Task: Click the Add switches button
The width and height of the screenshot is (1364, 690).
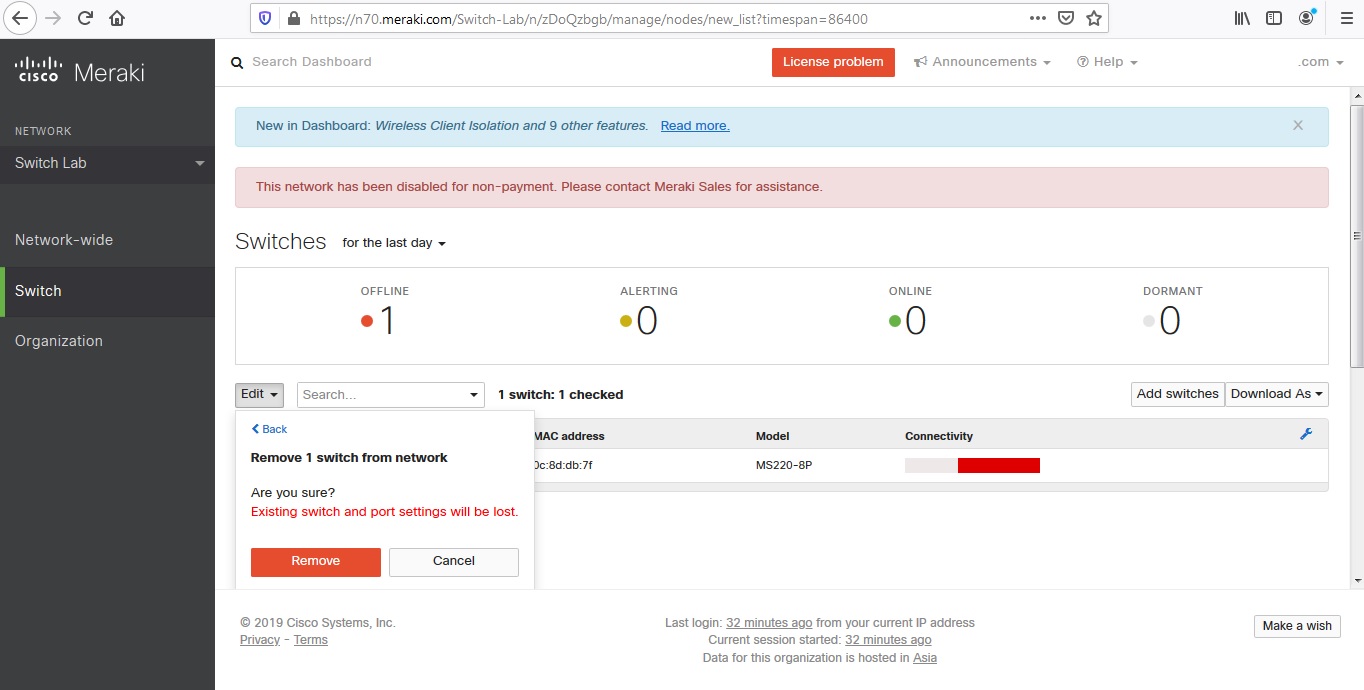Action: (1178, 394)
